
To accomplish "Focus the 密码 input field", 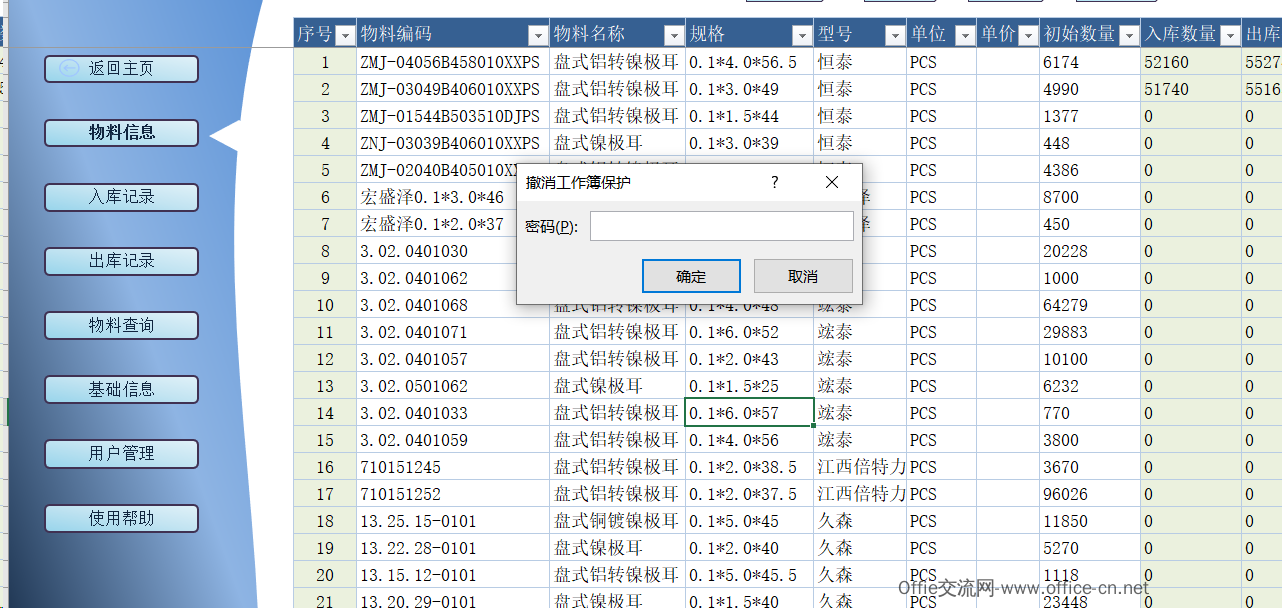I will click(721, 226).
